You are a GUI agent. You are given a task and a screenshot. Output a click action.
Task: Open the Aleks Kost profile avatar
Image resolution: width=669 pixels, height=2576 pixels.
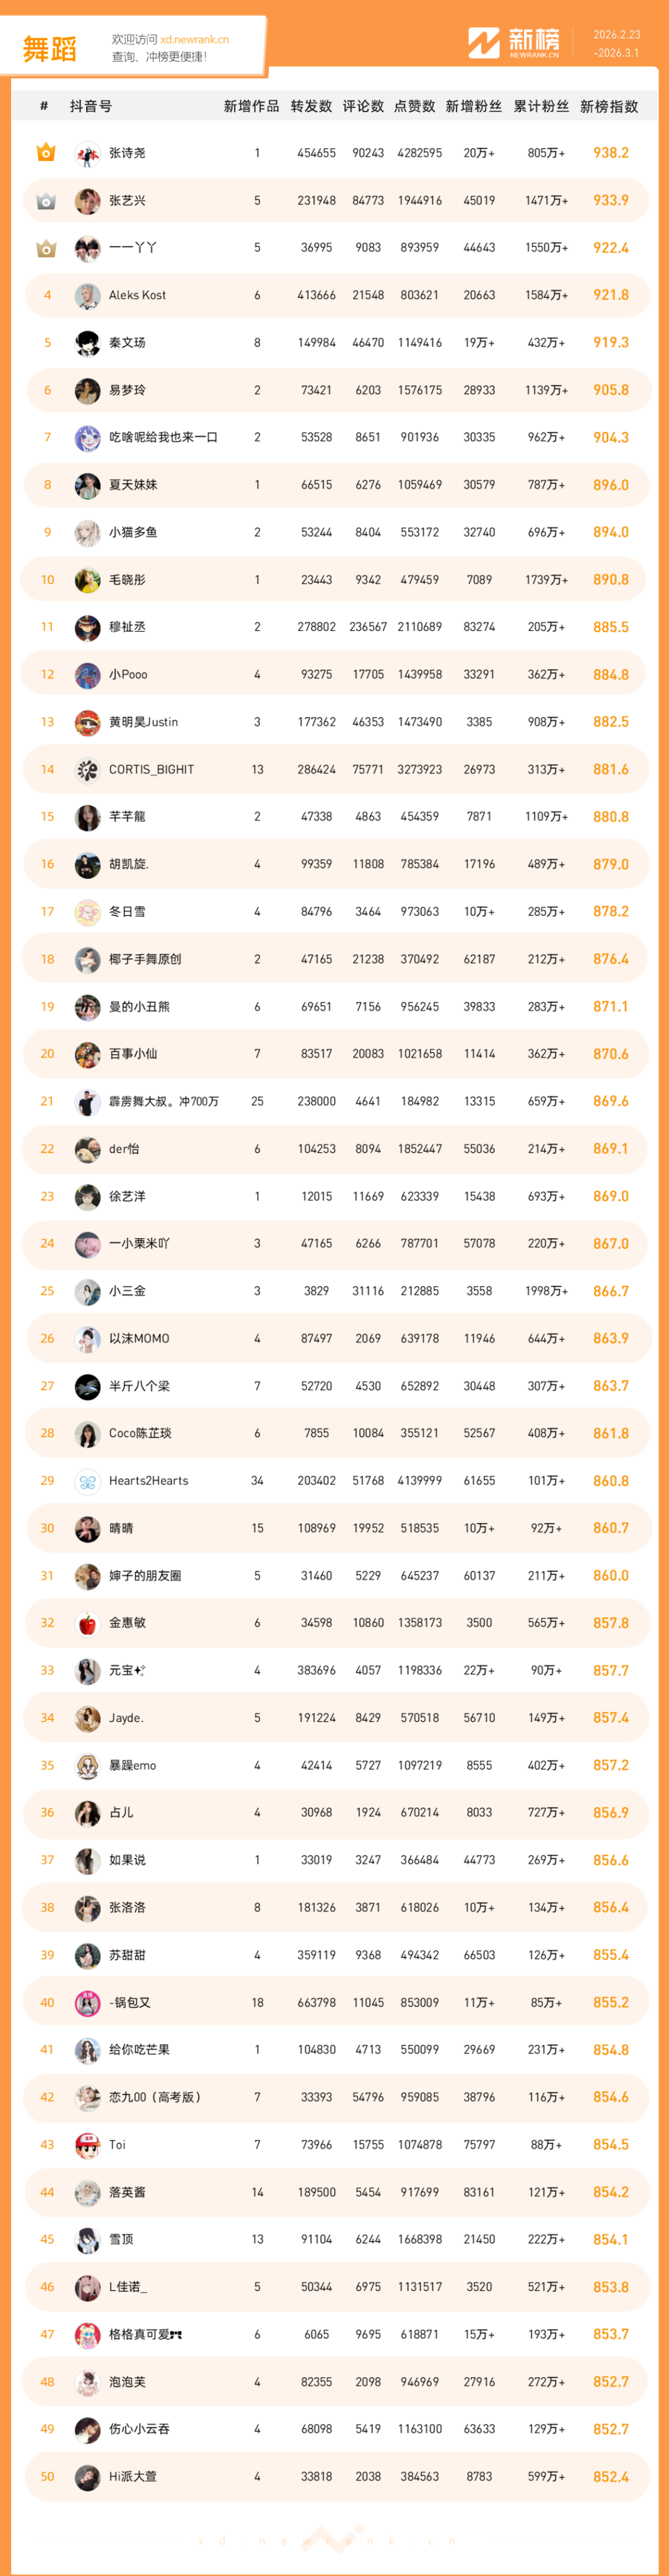(87, 296)
